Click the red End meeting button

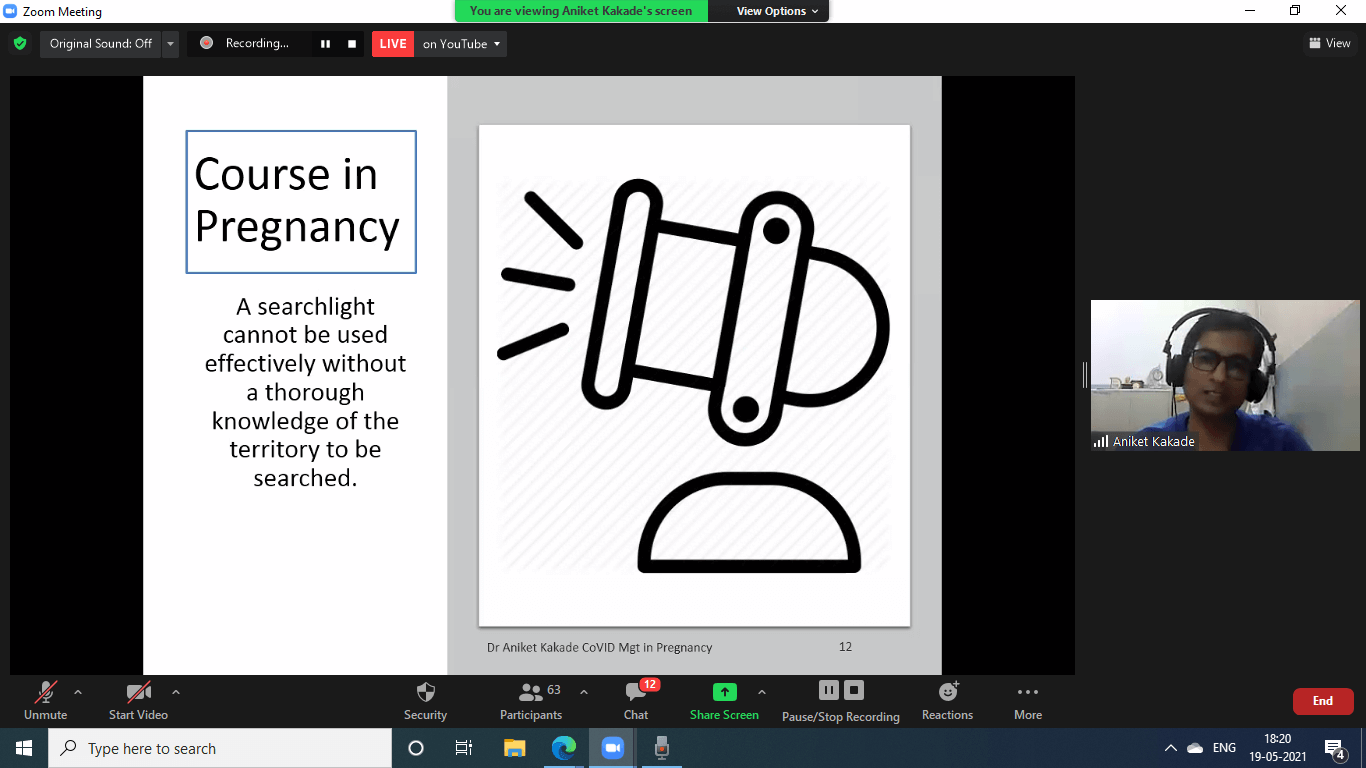pos(1322,701)
